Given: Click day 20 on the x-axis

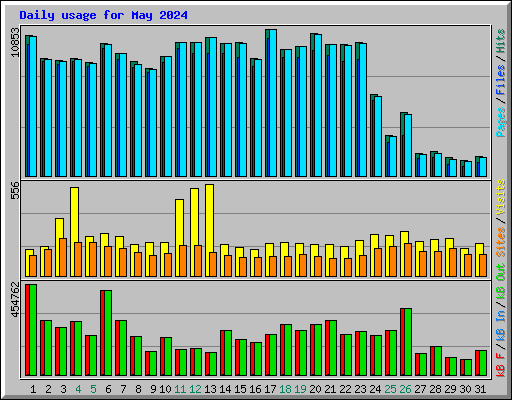Looking at the screenshot, I should [x=315, y=389].
